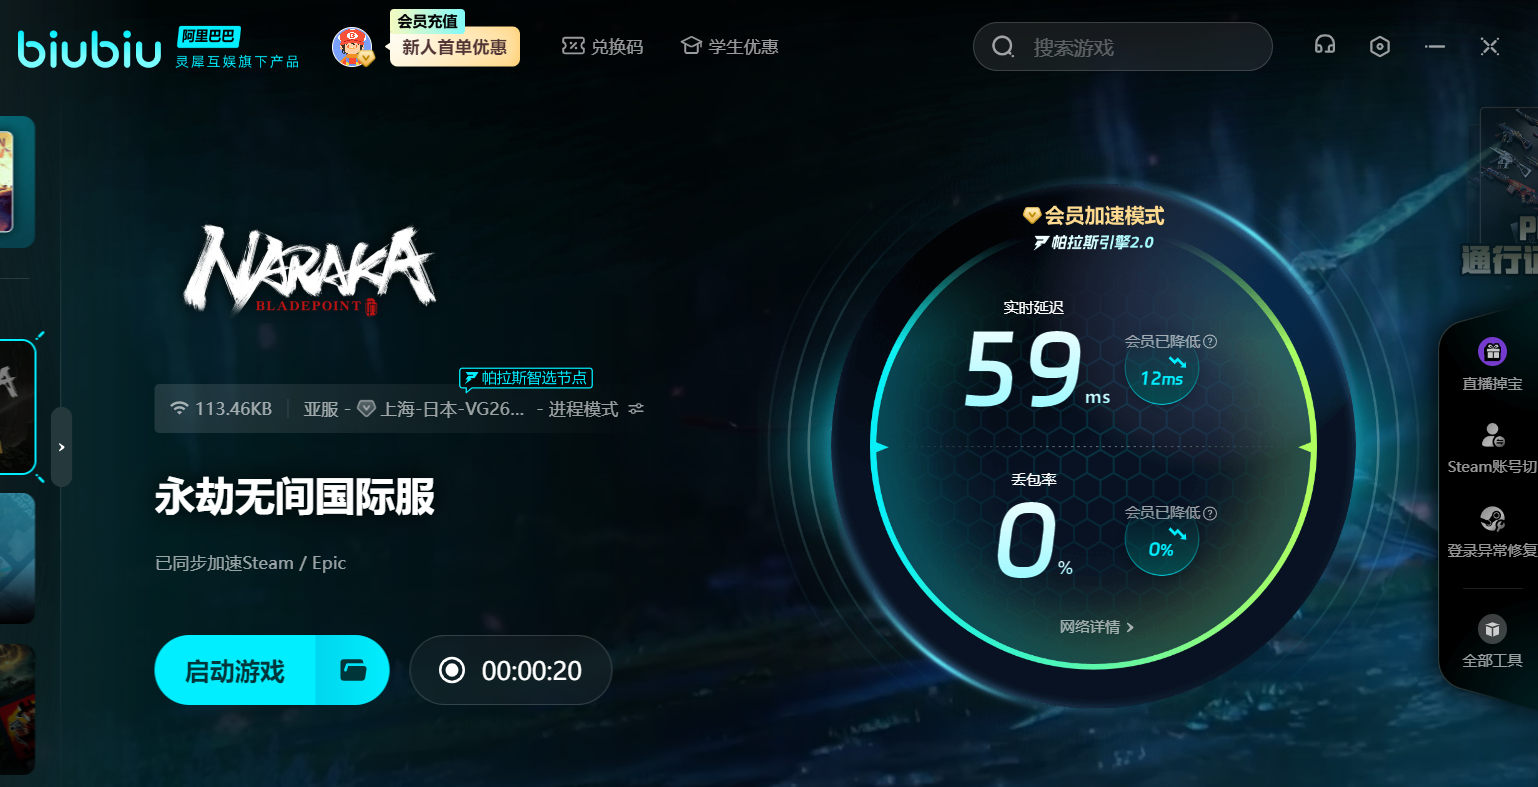Open game folder path icon
The image size is (1538, 787).
(x=352, y=670)
